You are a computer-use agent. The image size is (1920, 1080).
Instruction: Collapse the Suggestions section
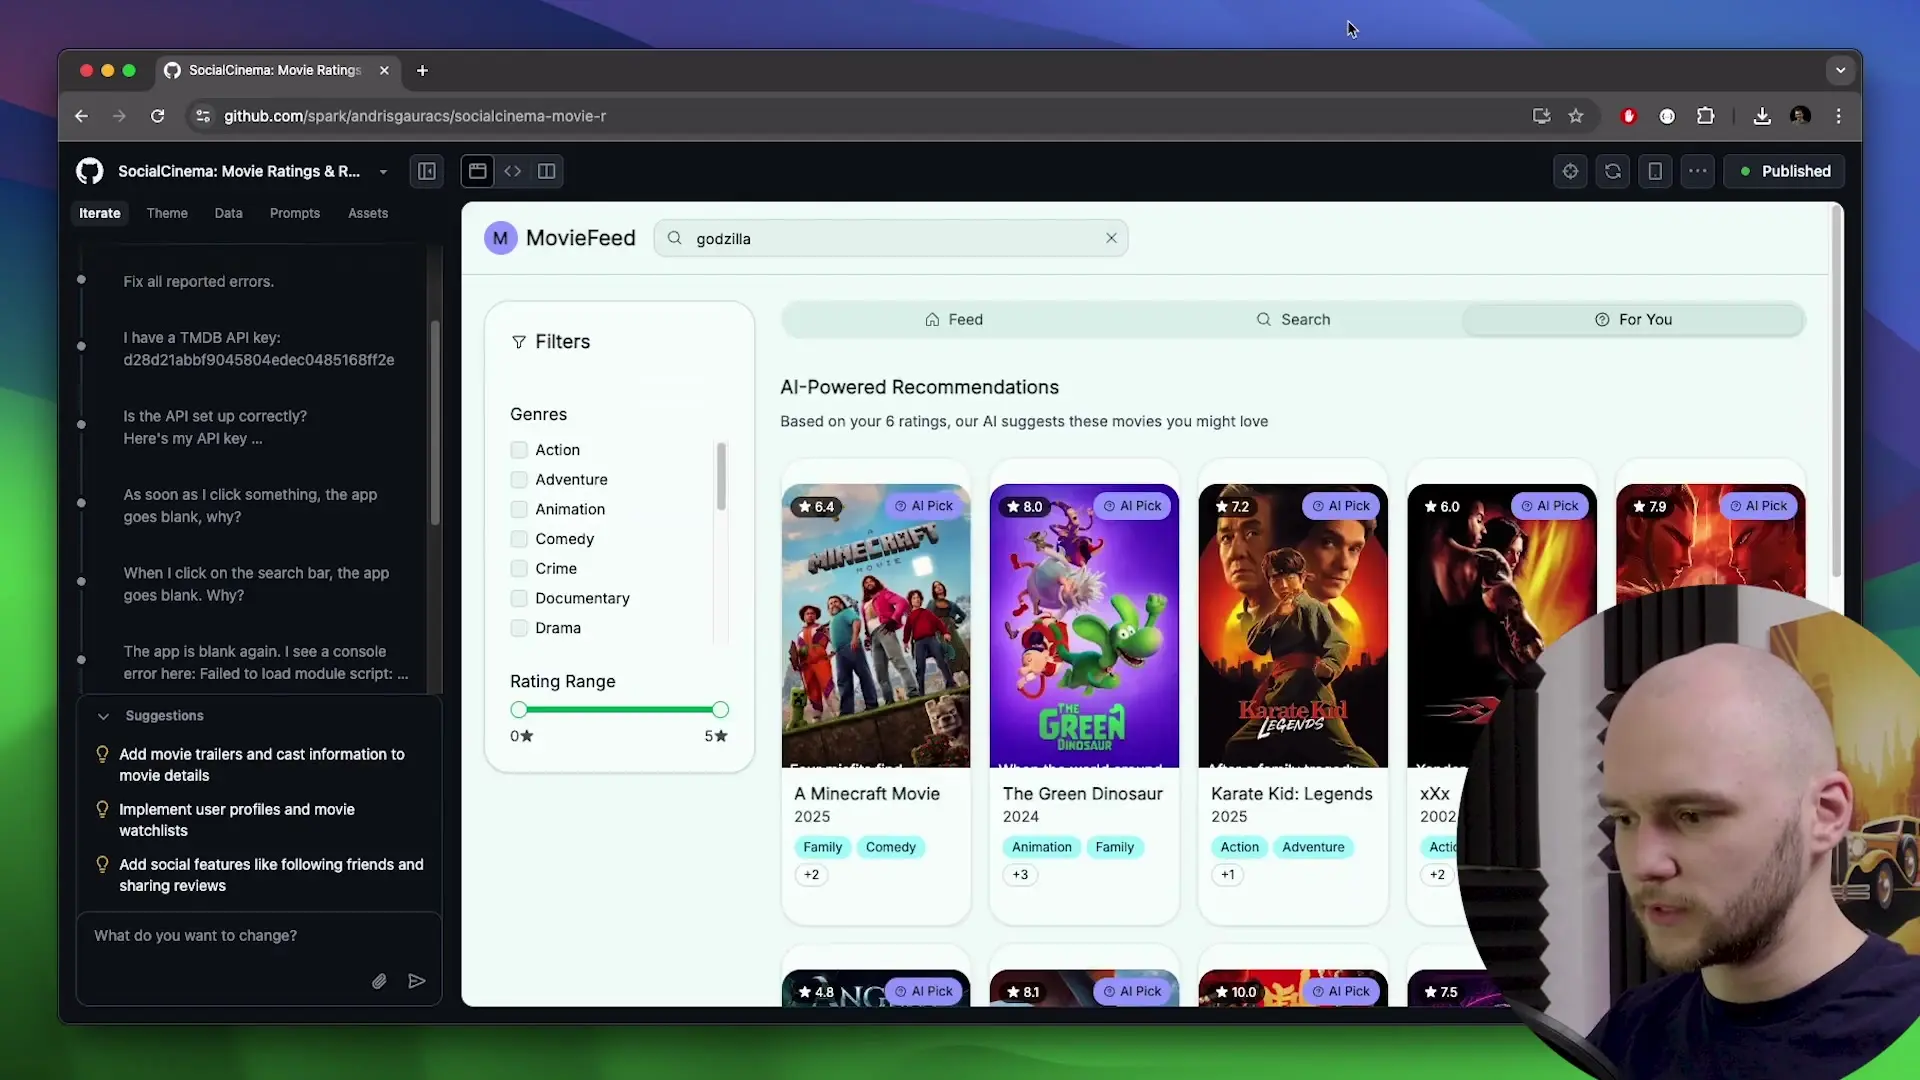coord(103,716)
